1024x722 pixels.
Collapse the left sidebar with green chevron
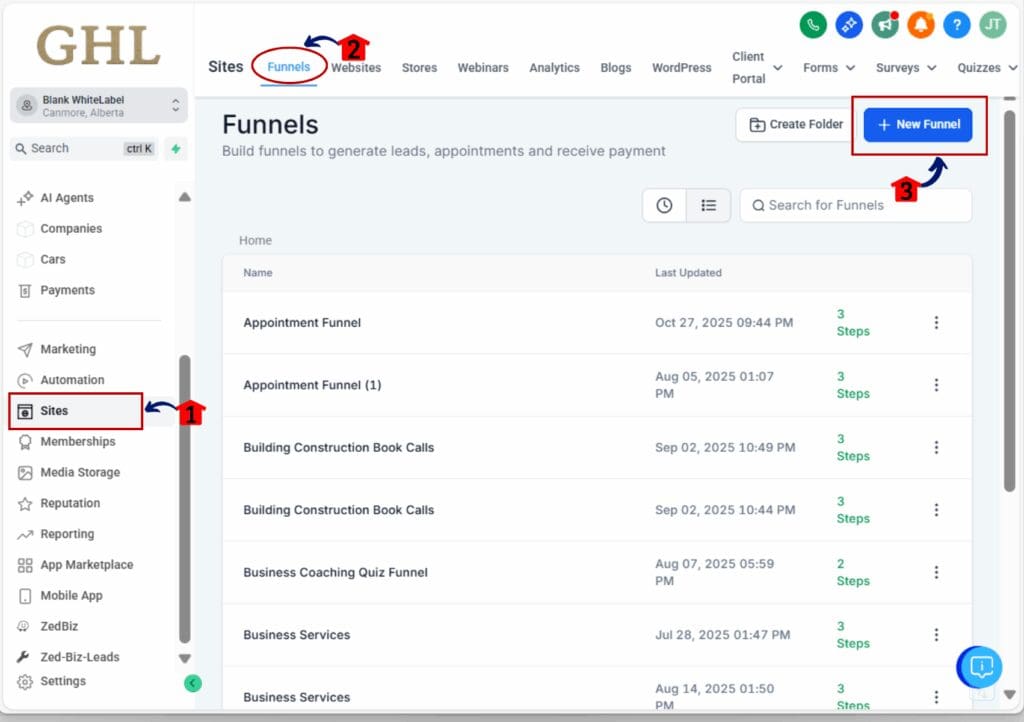tap(193, 683)
